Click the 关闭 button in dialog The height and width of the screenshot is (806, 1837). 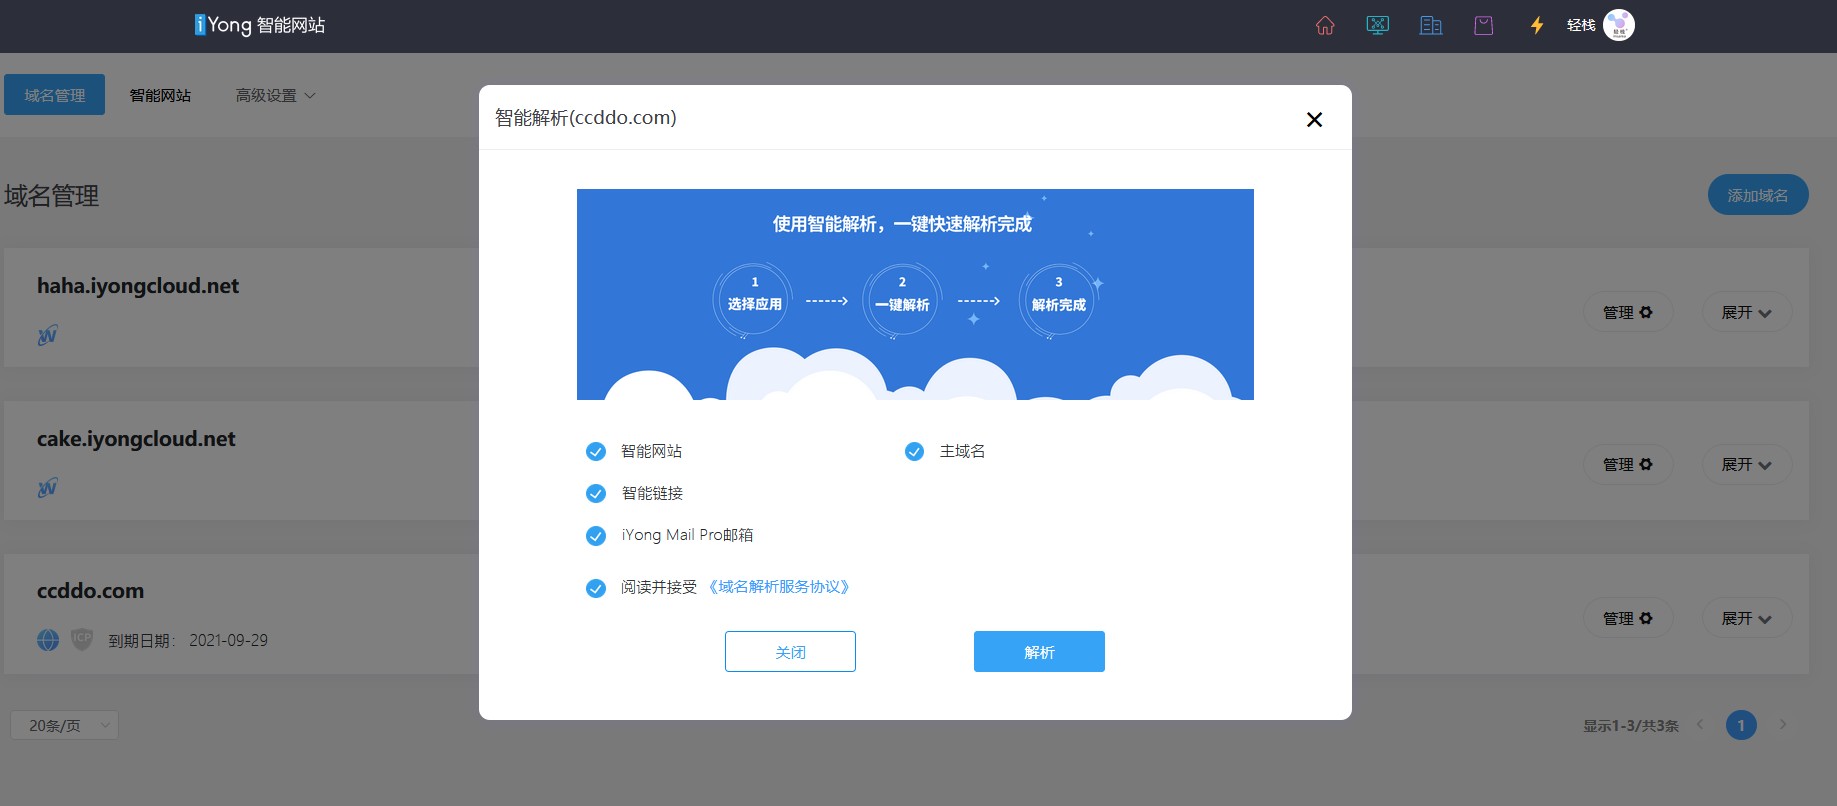coord(790,651)
